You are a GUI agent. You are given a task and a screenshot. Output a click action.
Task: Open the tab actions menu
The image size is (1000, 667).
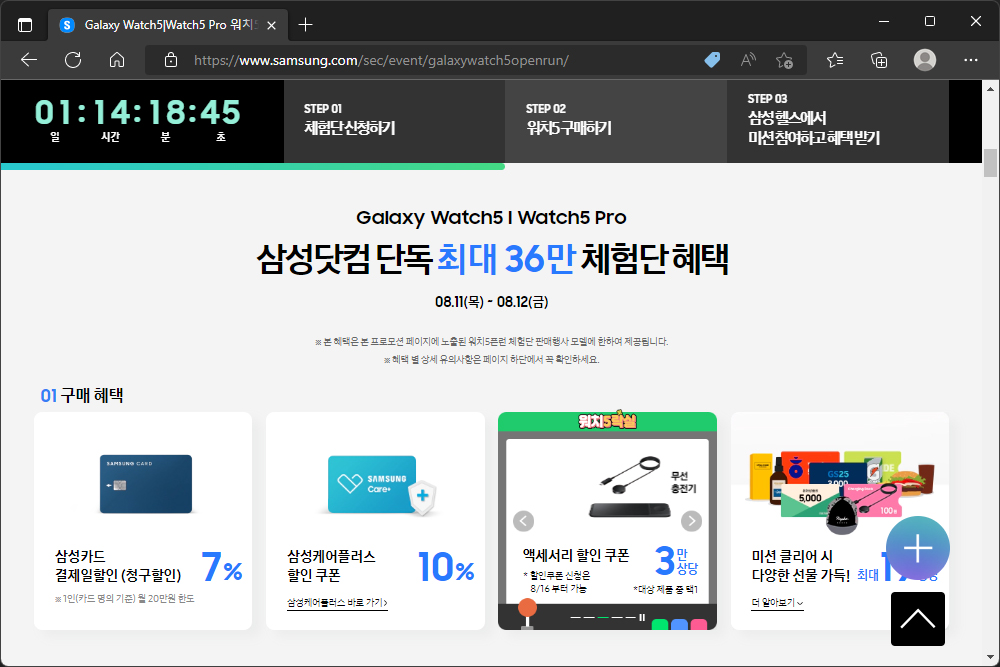24,25
